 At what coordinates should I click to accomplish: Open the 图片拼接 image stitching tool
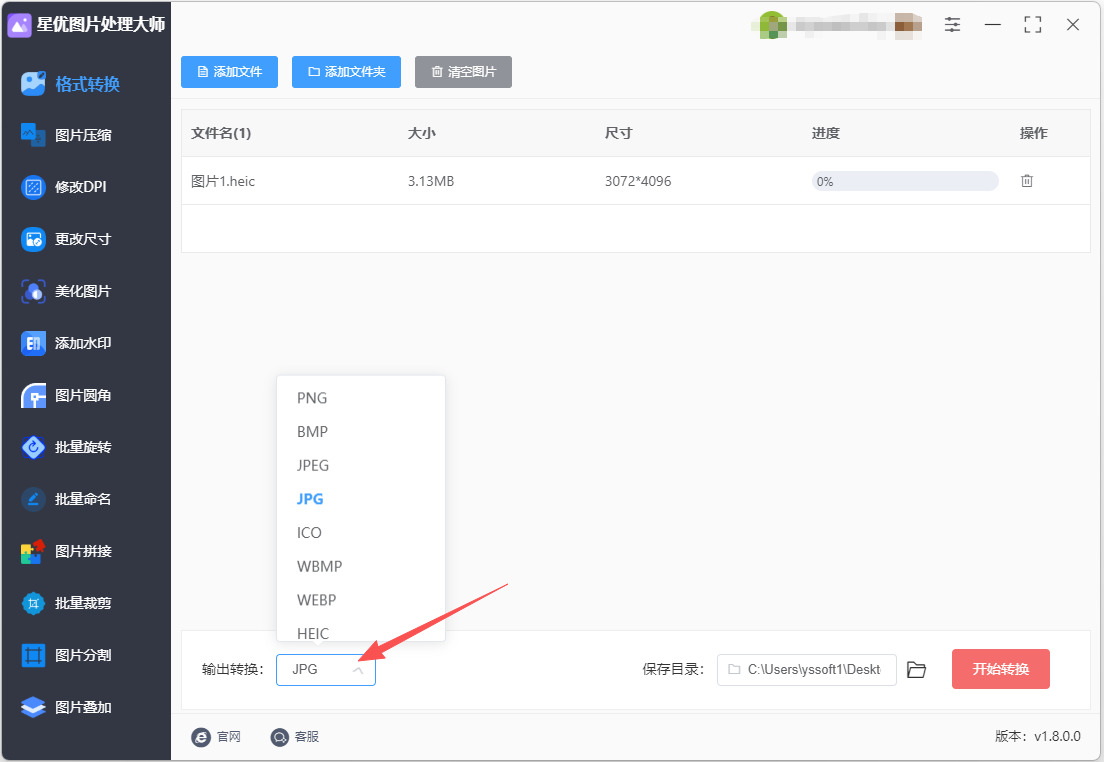(x=65, y=551)
